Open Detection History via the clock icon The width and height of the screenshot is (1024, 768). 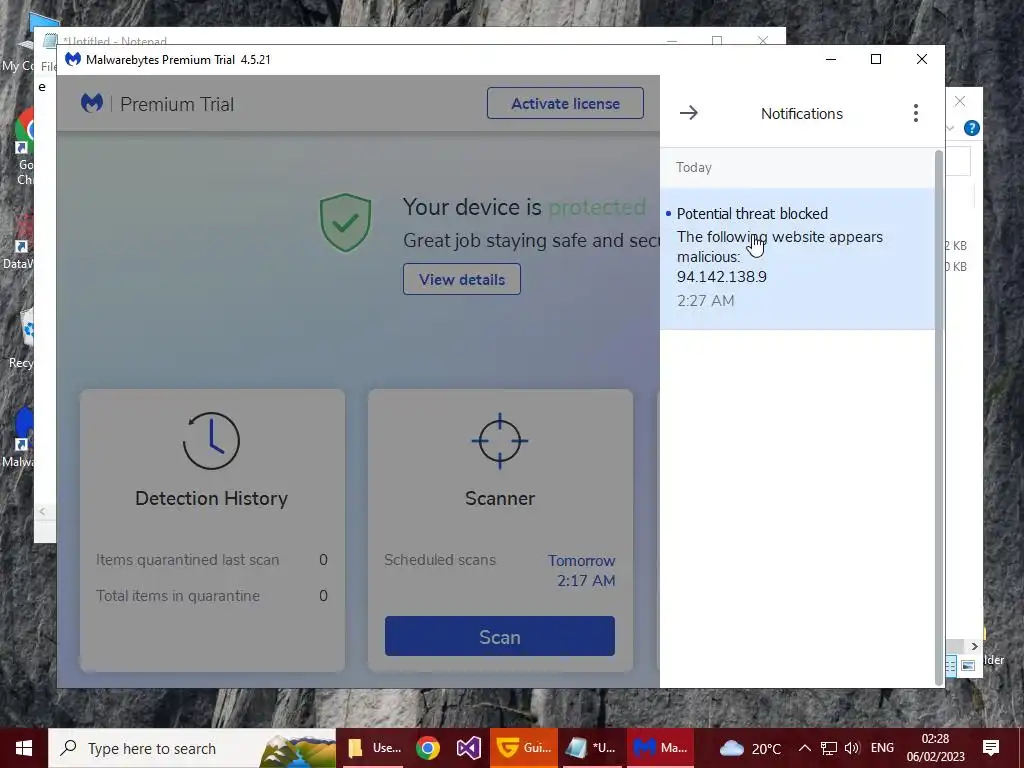tap(211, 441)
